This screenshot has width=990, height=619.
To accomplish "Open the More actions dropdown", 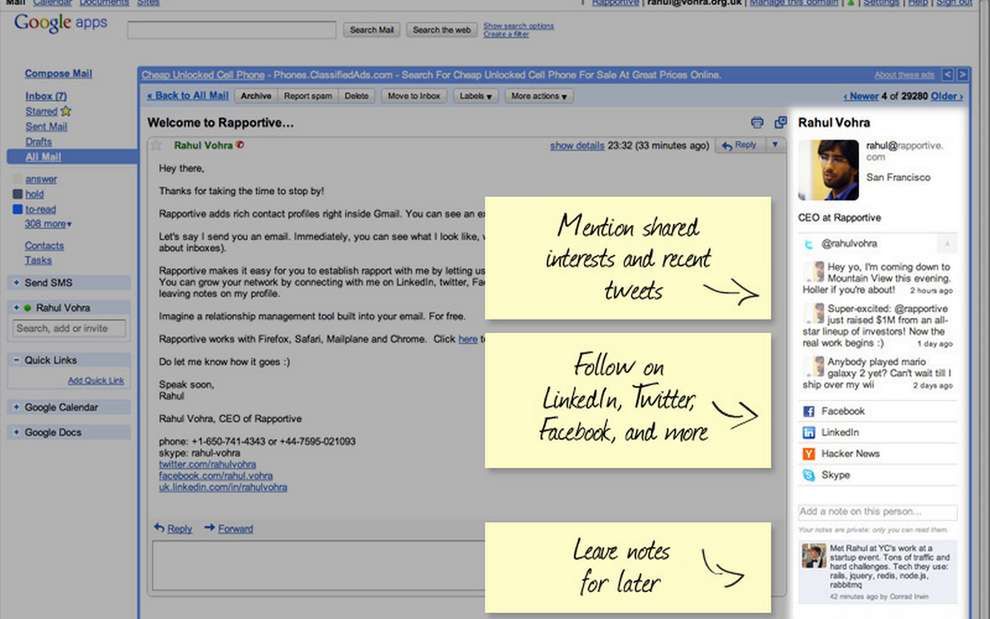I will click(x=539, y=96).
